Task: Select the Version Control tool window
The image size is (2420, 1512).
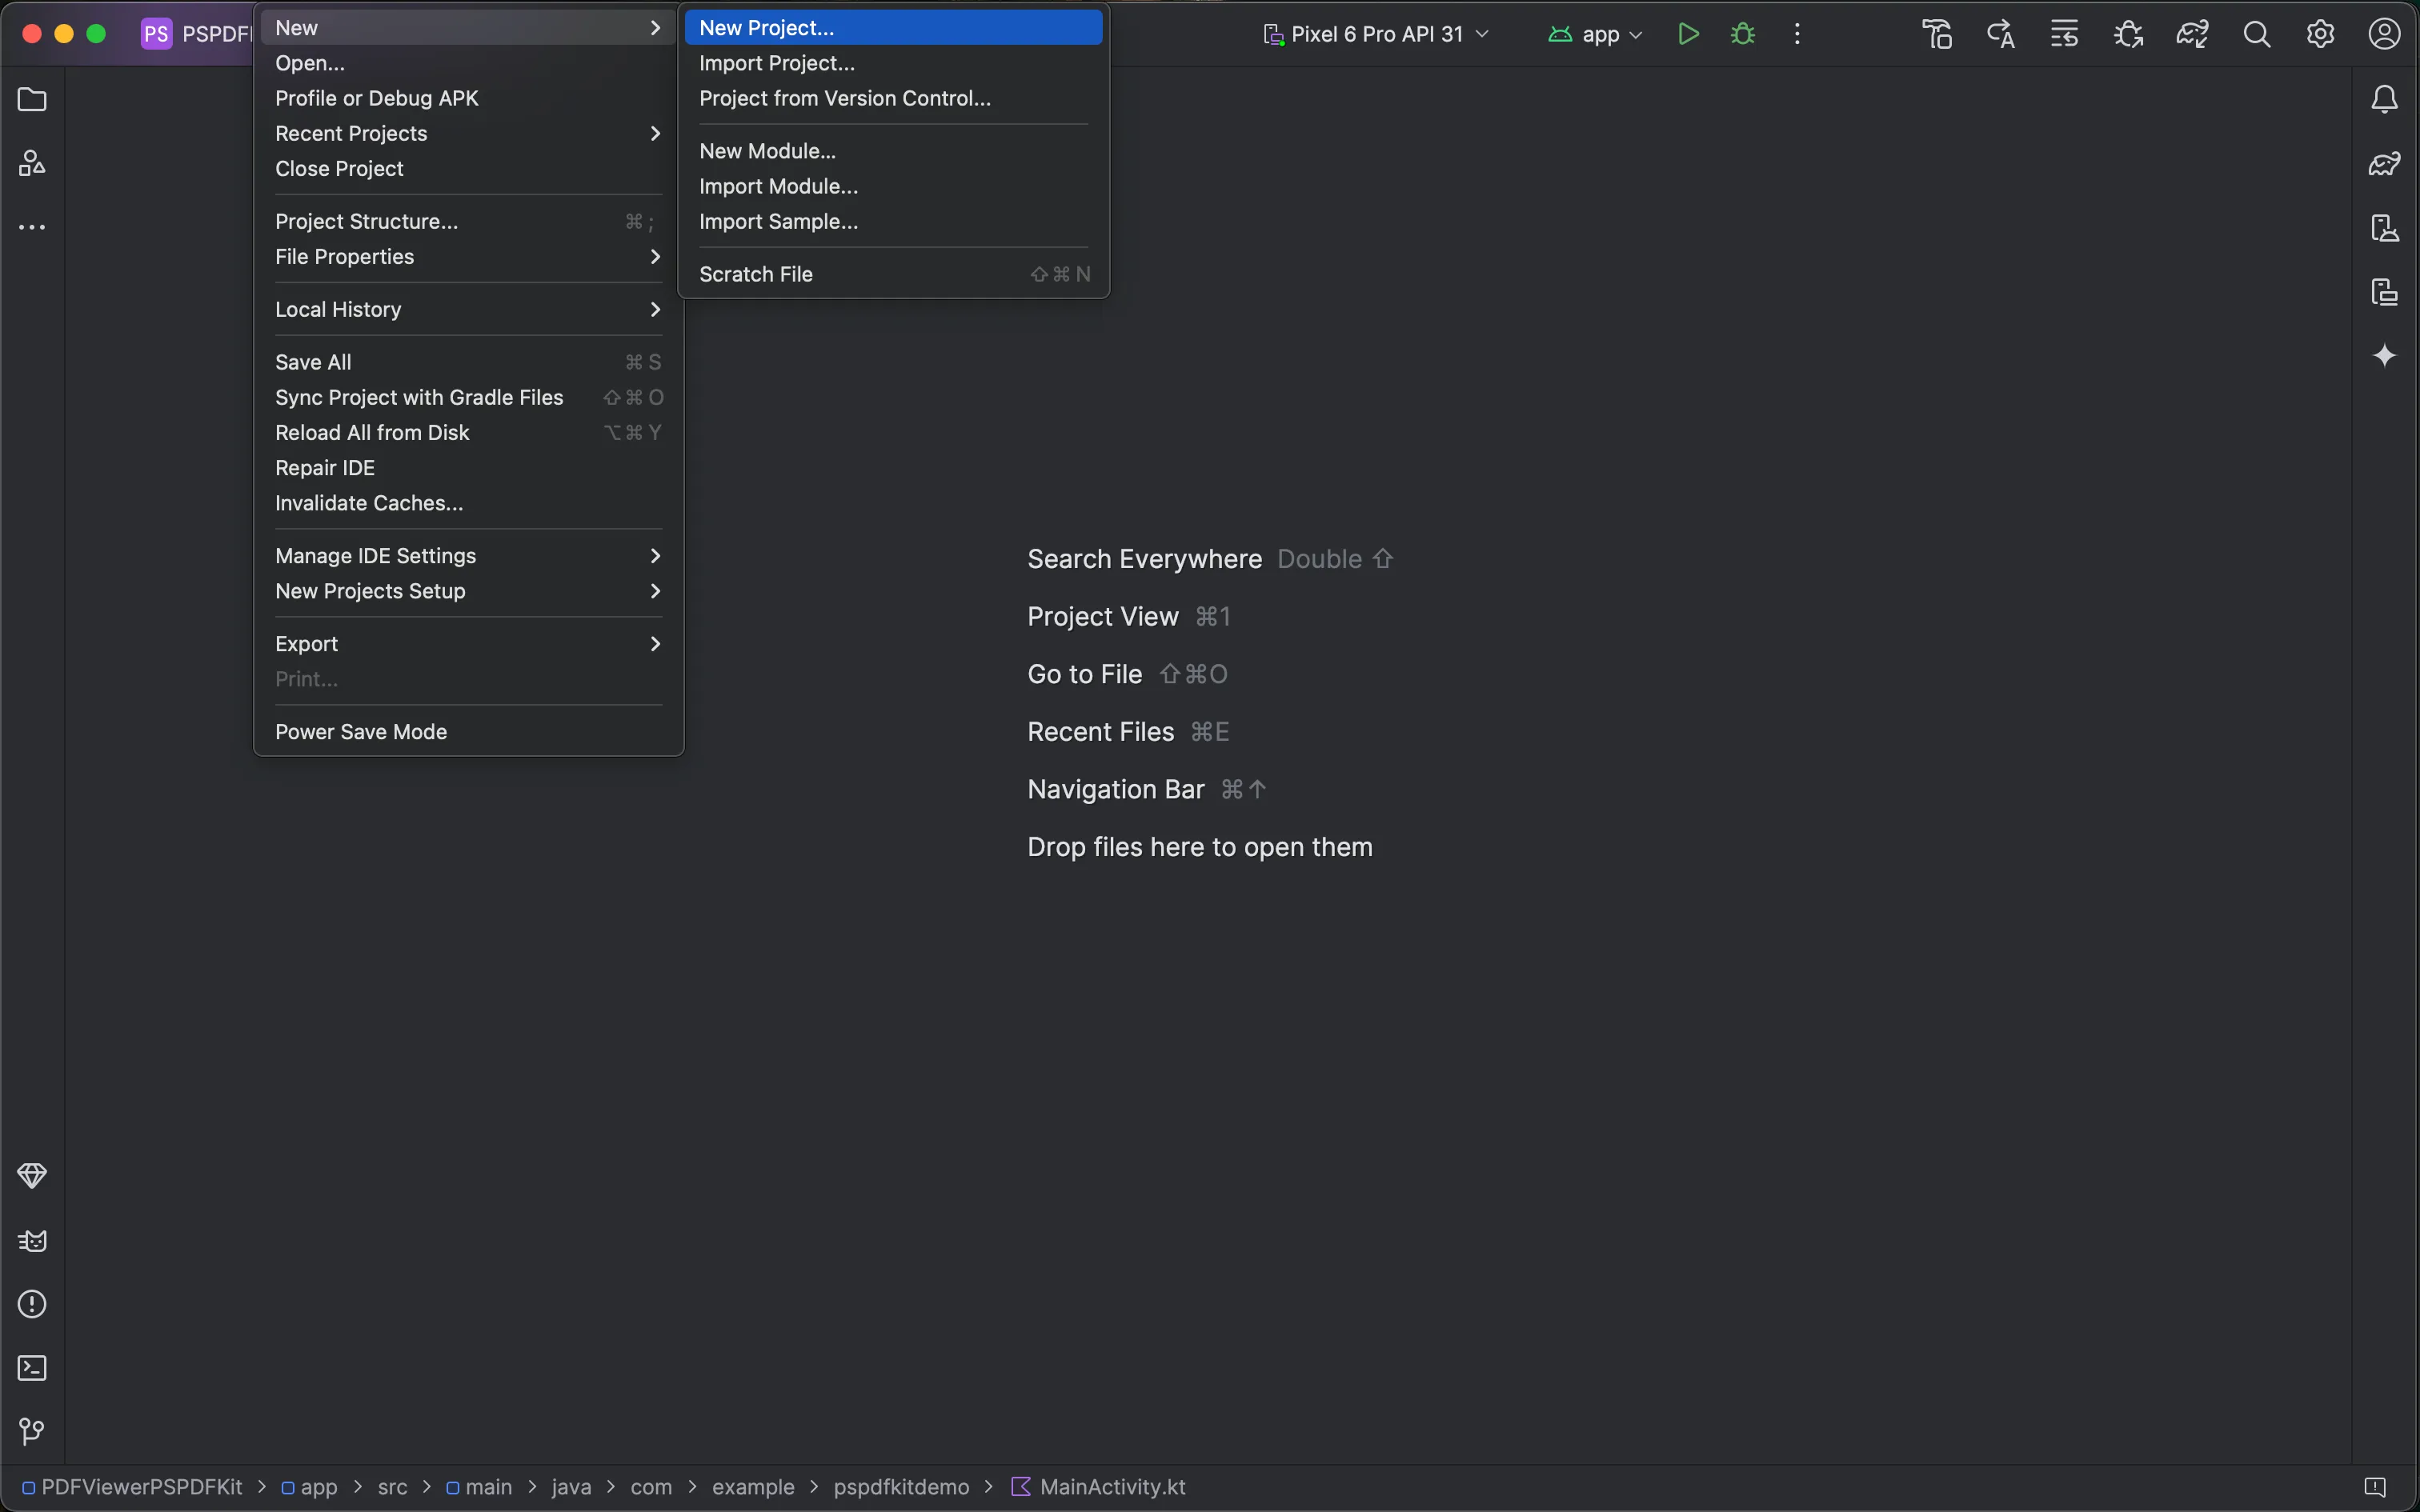Action: click(31, 1430)
